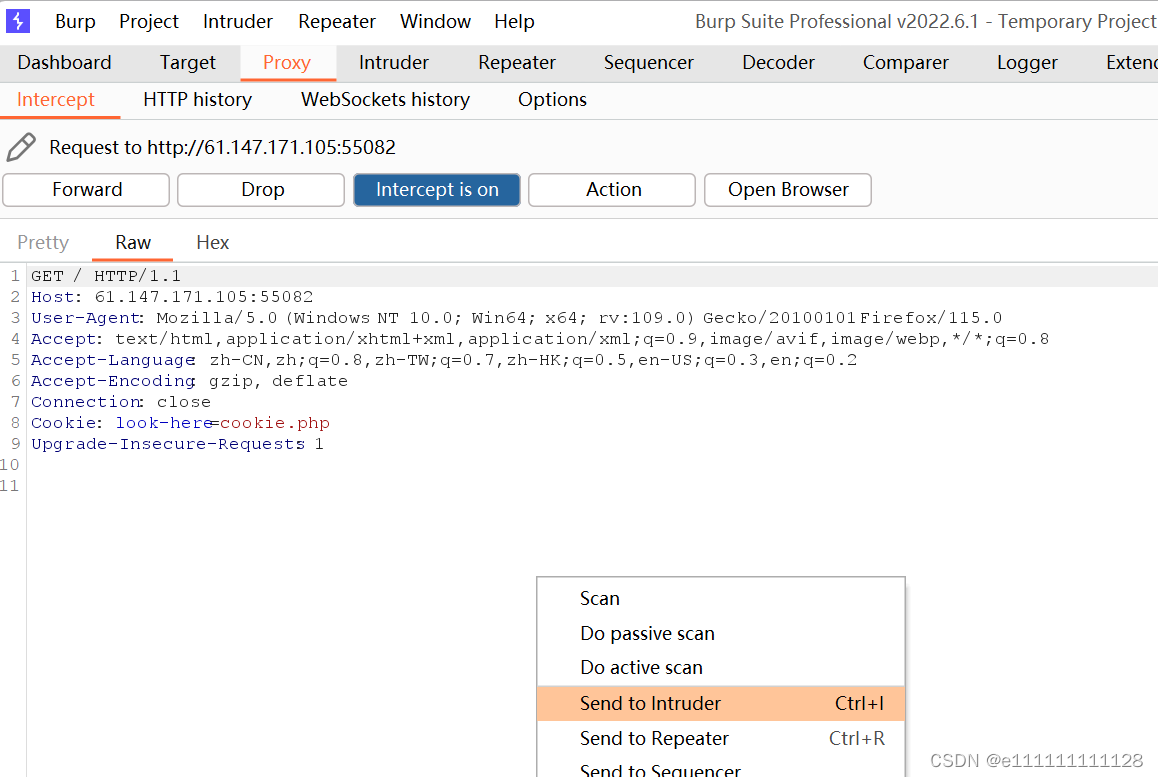This screenshot has width=1158, height=777.
Task: View the request in Hex mode
Action: (x=212, y=242)
